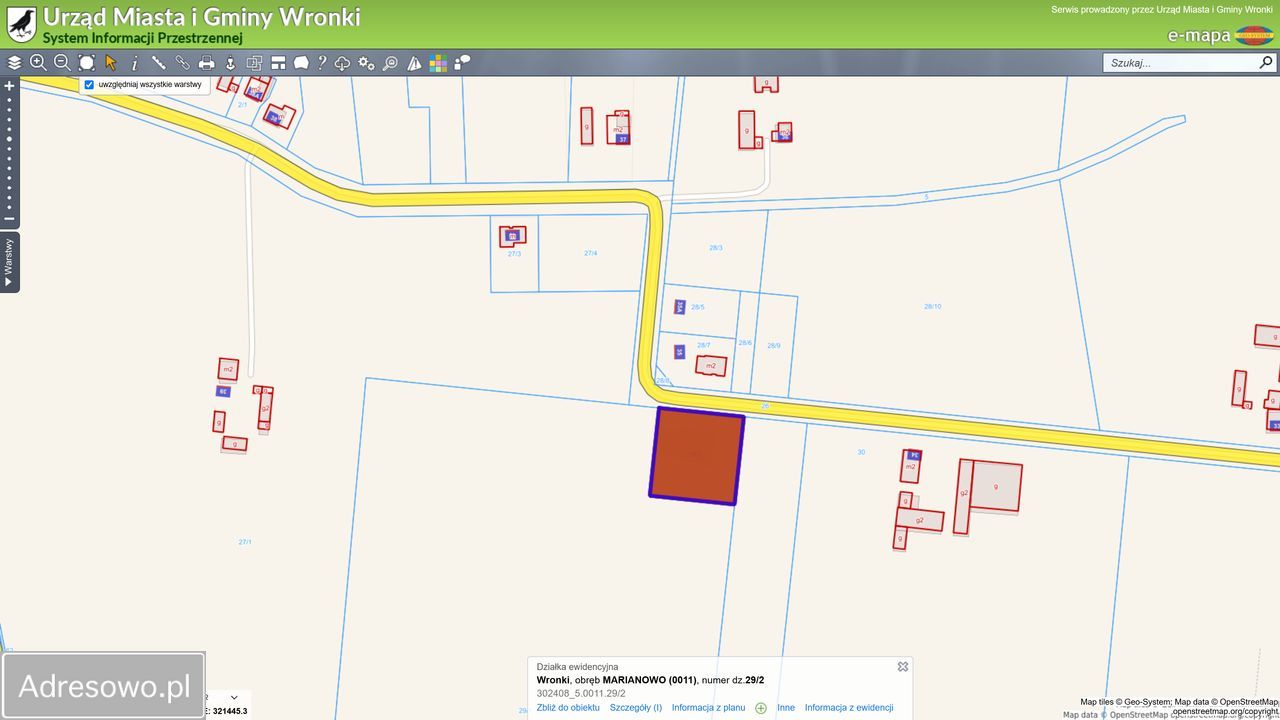The height and width of the screenshot is (720, 1280).
Task: Click the green plus circle in popup
Action: click(761, 708)
